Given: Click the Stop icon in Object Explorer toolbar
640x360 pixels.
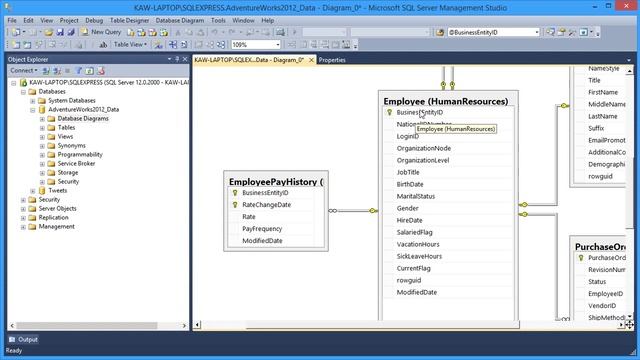Looking at the screenshot, I should tap(68, 71).
